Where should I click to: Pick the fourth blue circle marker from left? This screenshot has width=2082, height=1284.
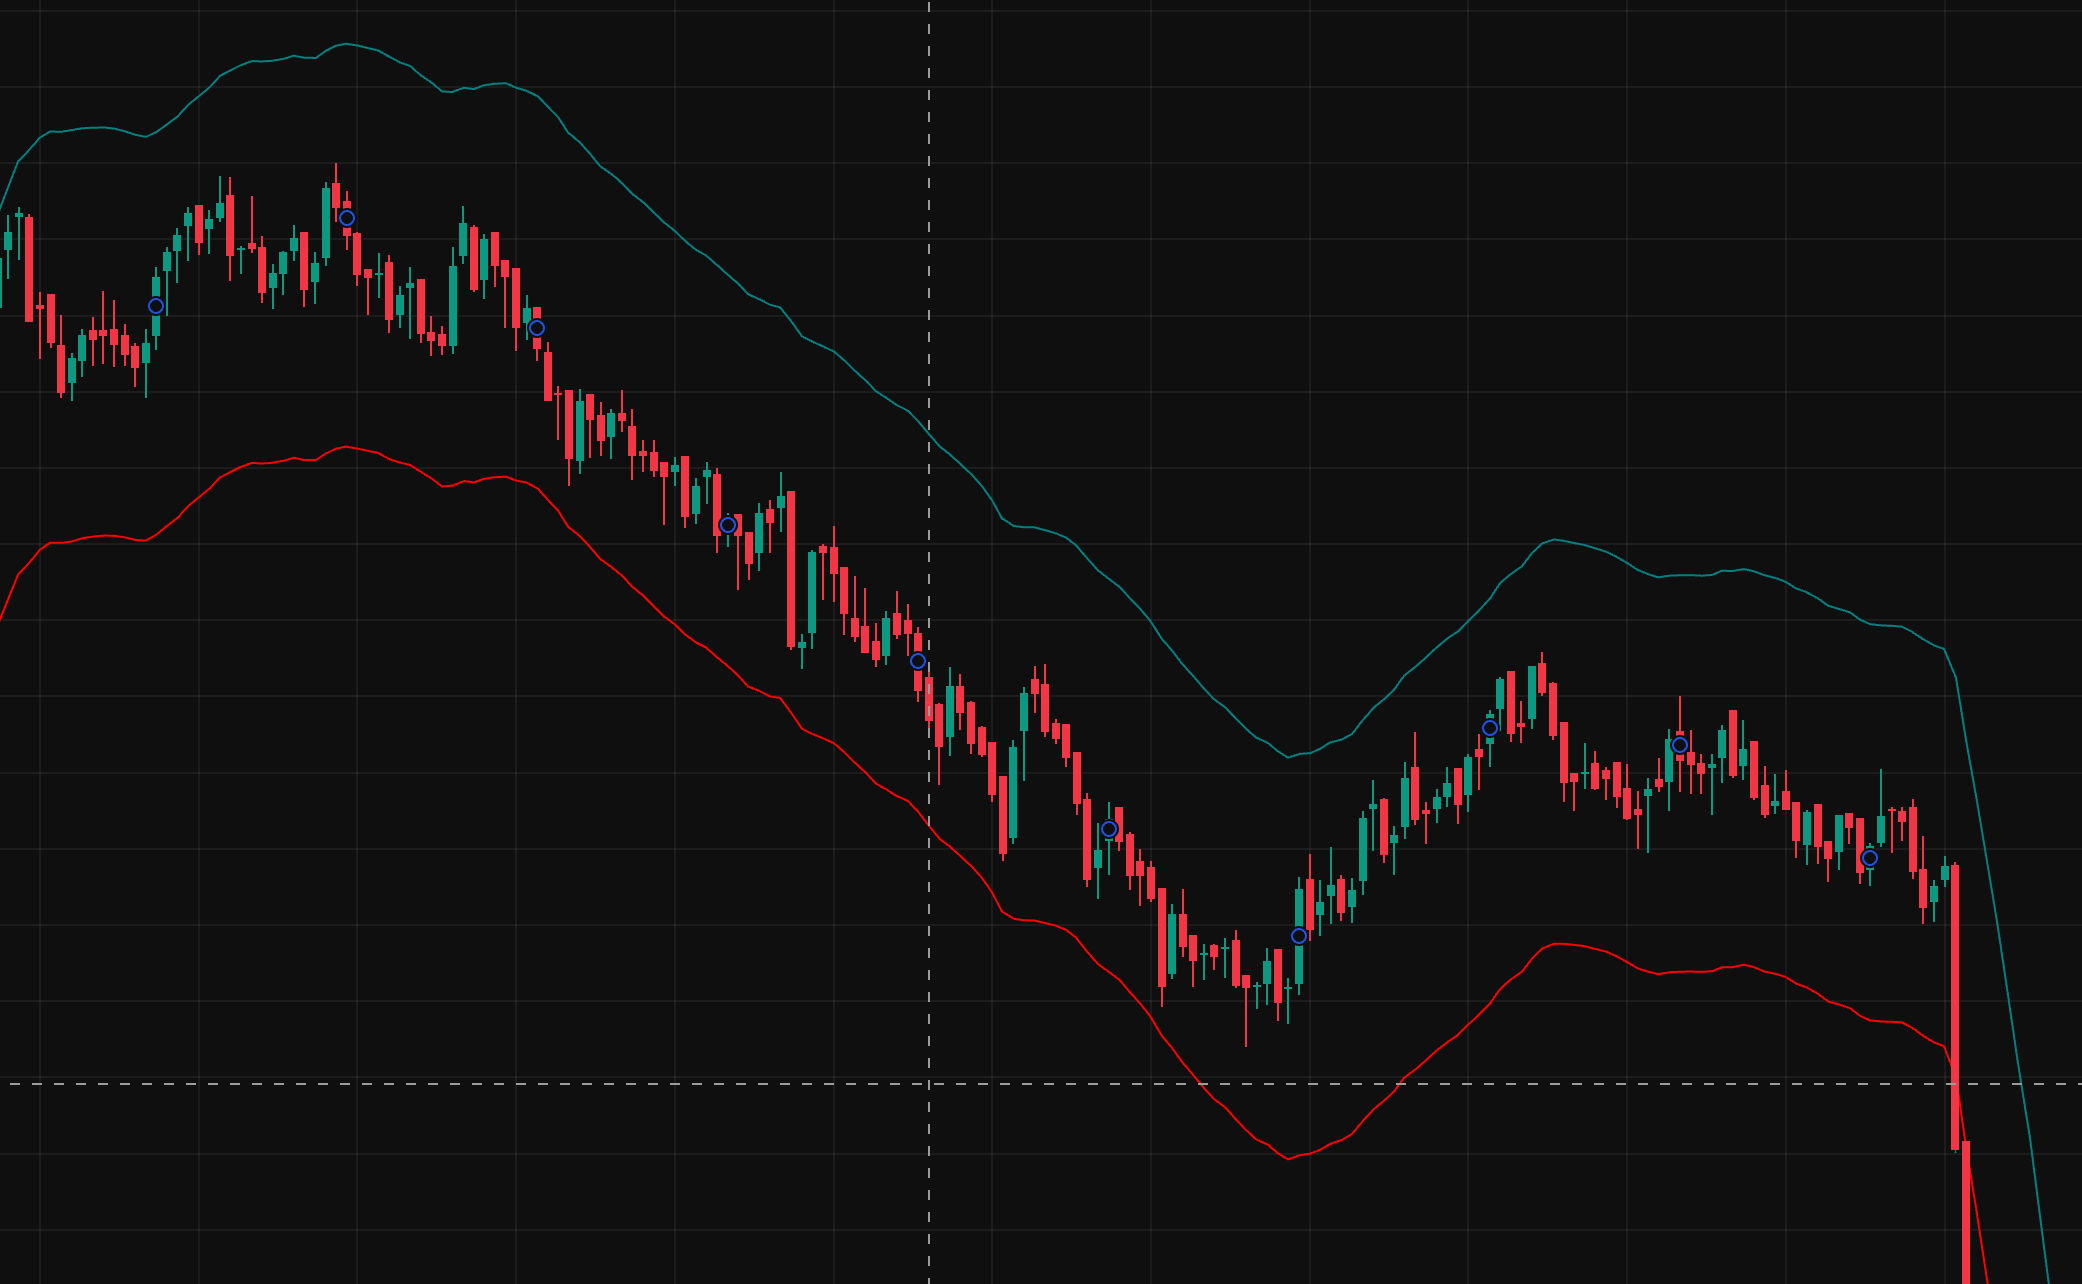728,525
